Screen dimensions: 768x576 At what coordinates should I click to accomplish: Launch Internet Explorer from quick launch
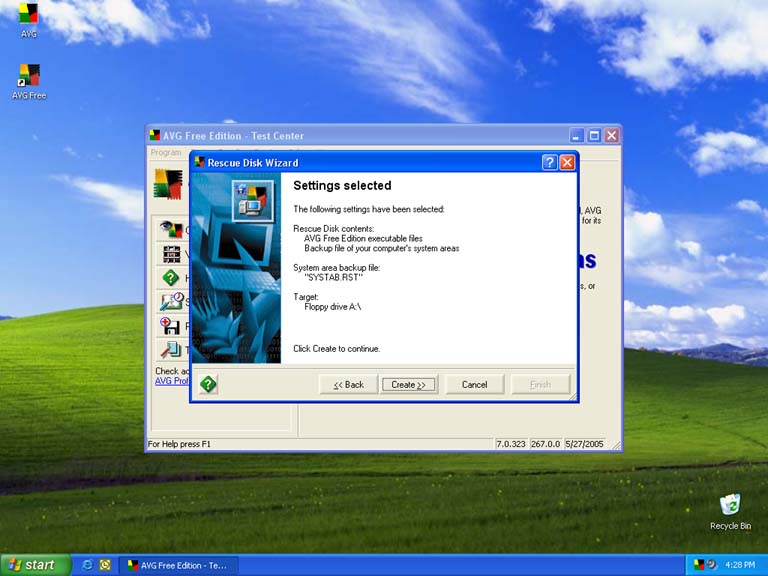[x=87, y=565]
